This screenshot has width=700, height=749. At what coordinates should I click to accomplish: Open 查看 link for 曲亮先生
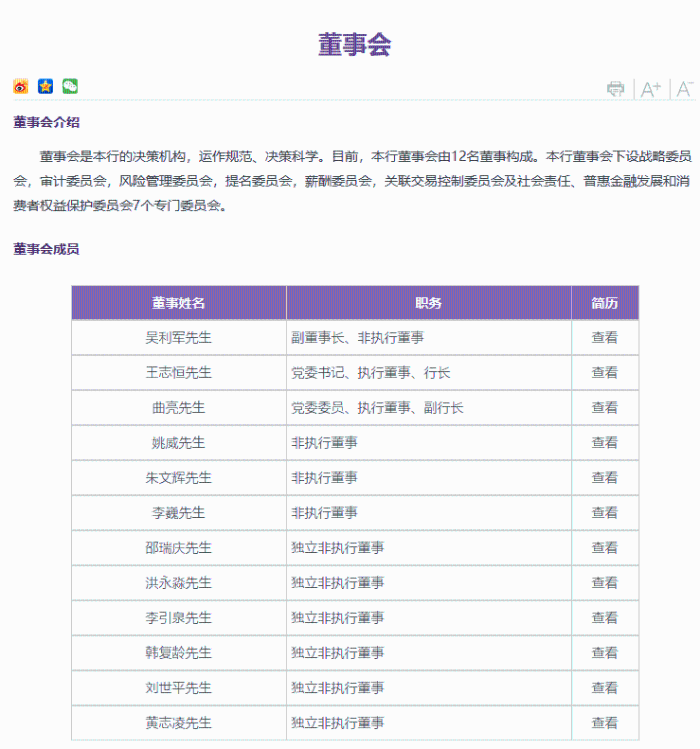coord(604,407)
